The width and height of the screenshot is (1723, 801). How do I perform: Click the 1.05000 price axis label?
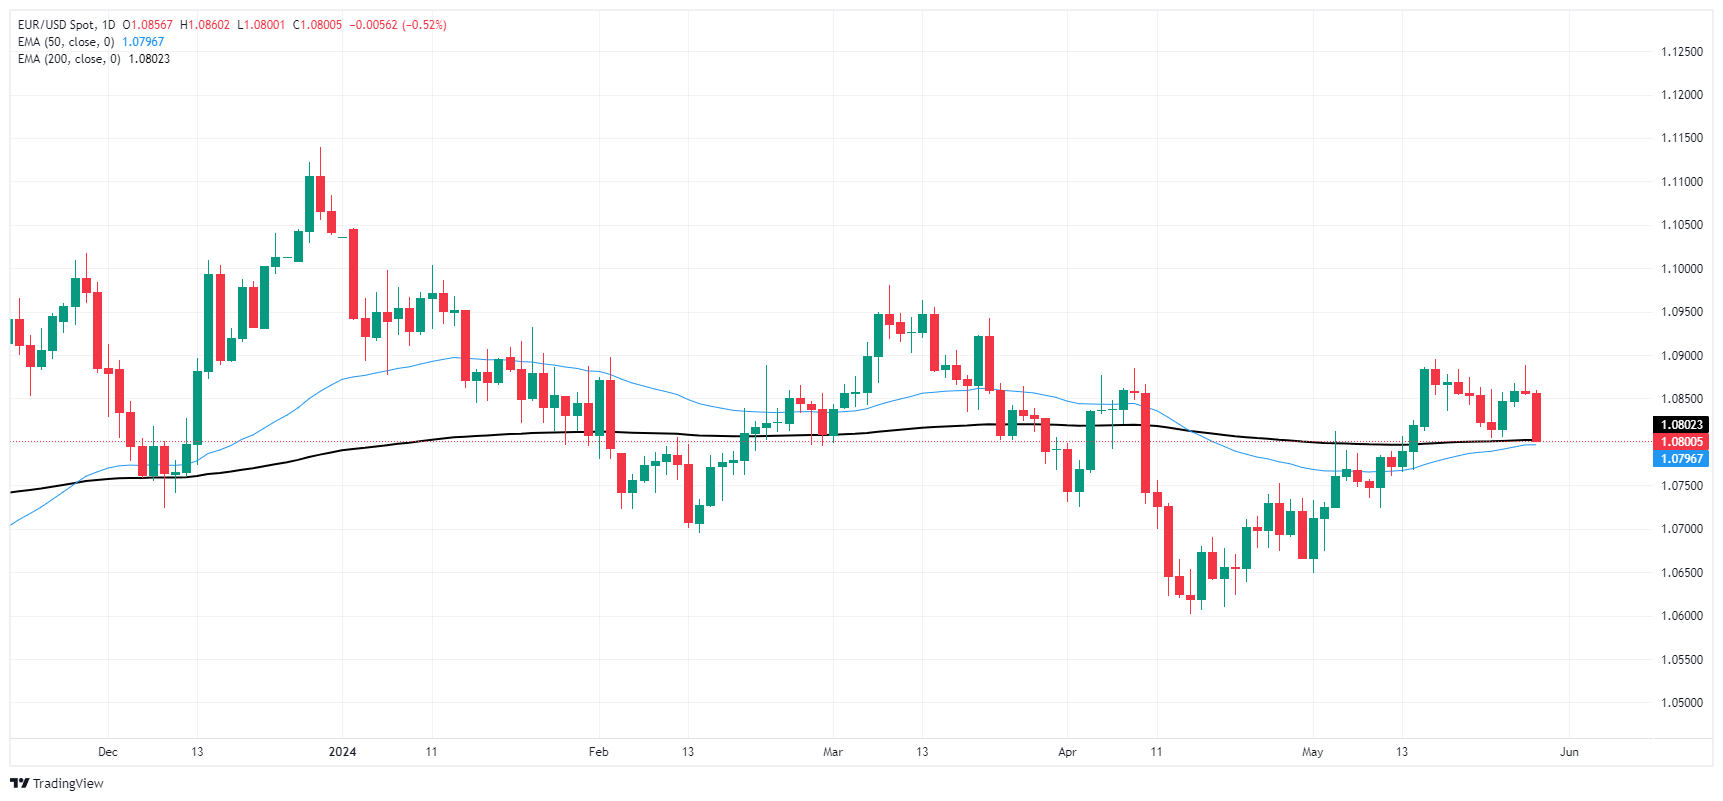click(1681, 703)
